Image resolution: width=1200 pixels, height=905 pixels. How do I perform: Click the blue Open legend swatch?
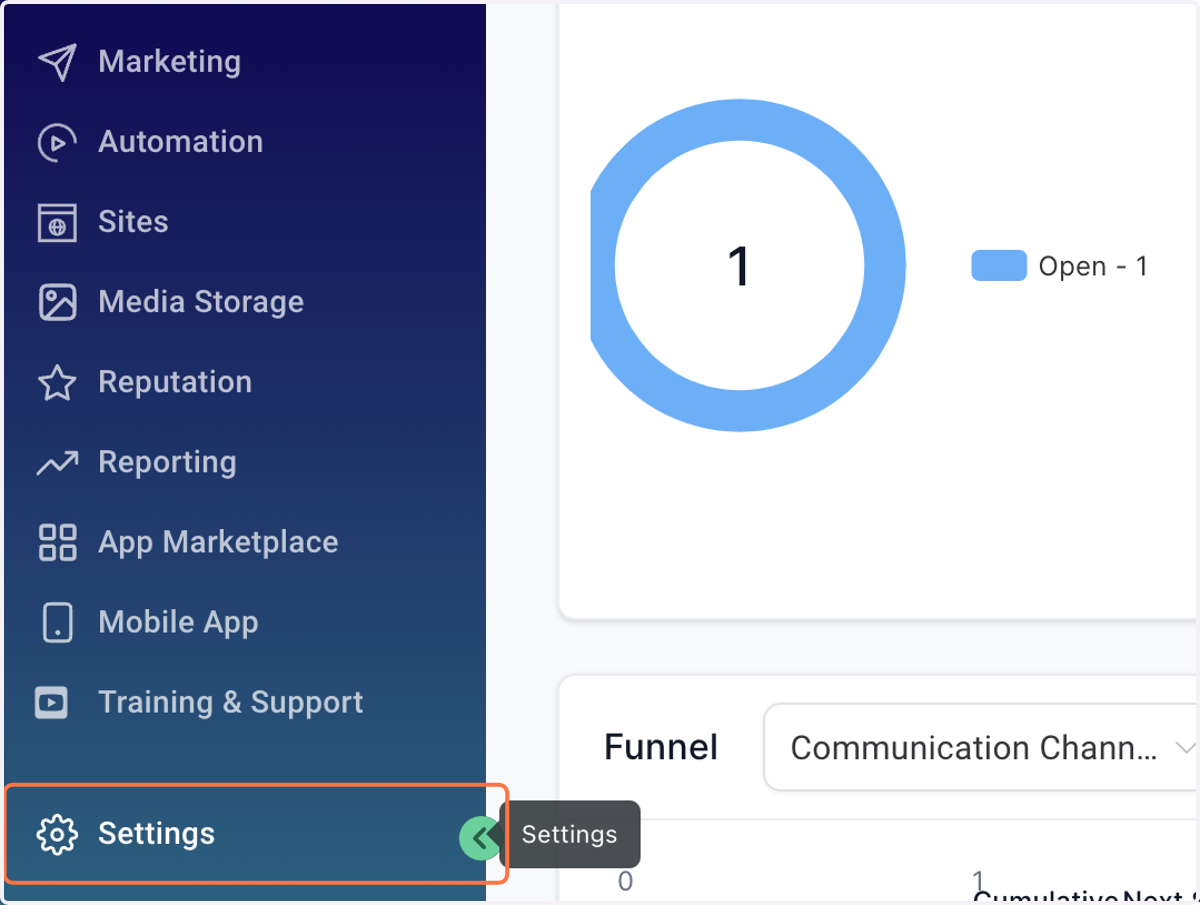pos(999,266)
